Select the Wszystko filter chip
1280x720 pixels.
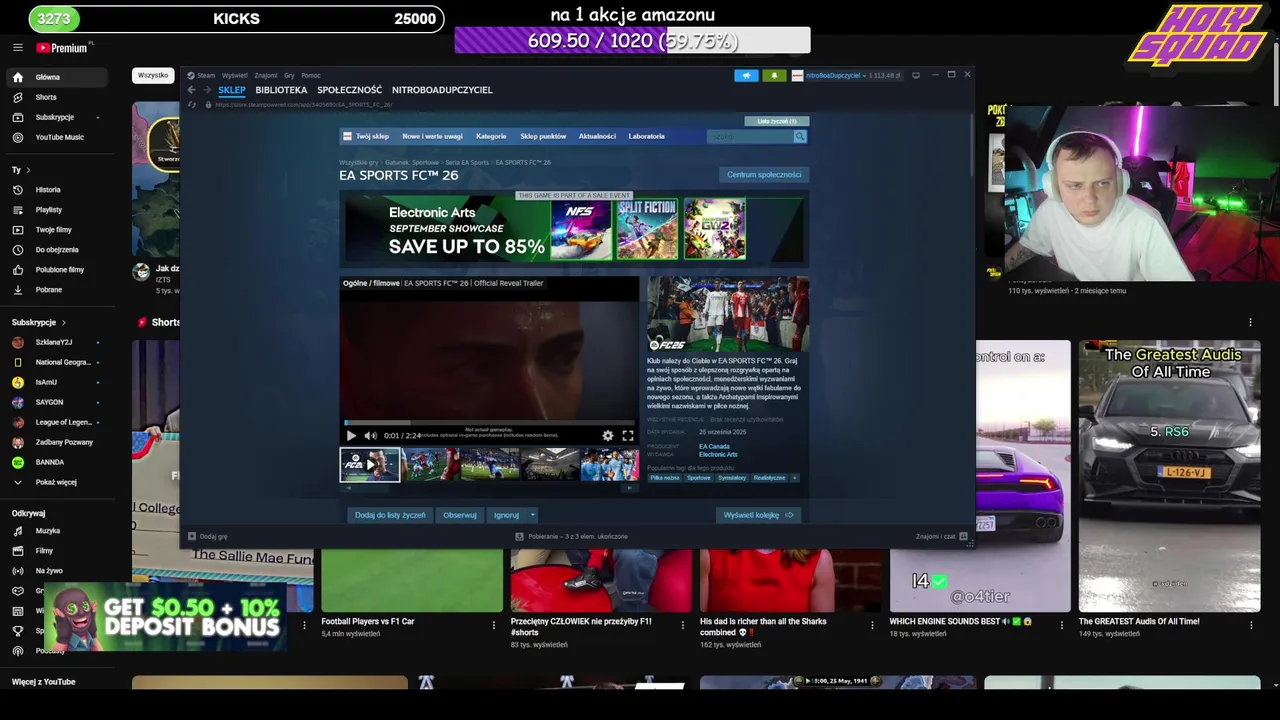tap(153, 75)
